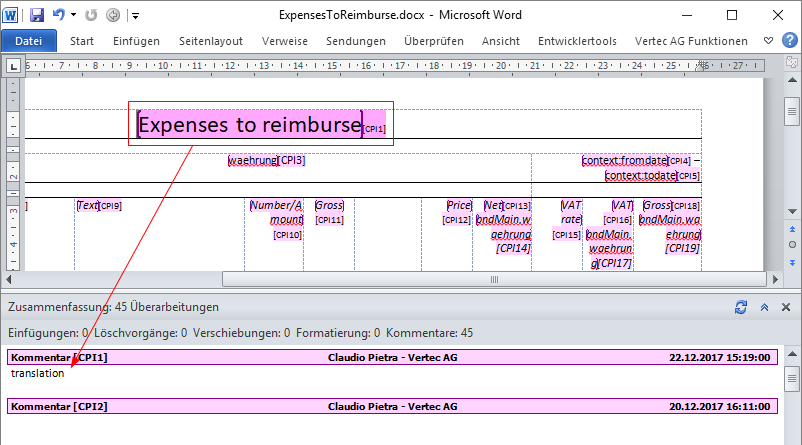
Task: Click the Select Browse Object circle button
Action: tap(792, 244)
